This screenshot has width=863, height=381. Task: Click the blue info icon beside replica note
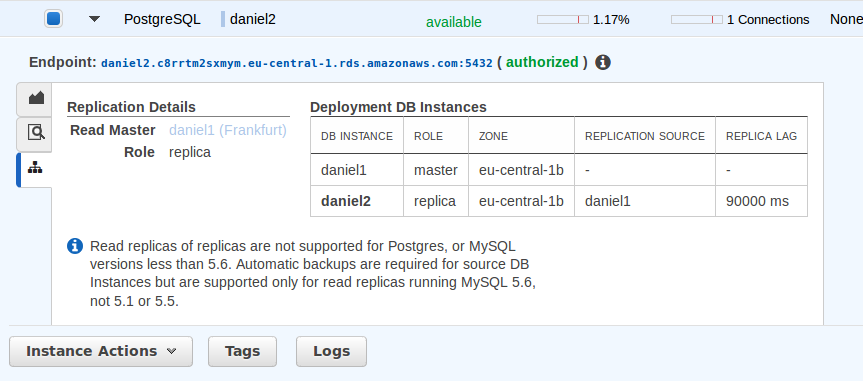75,246
